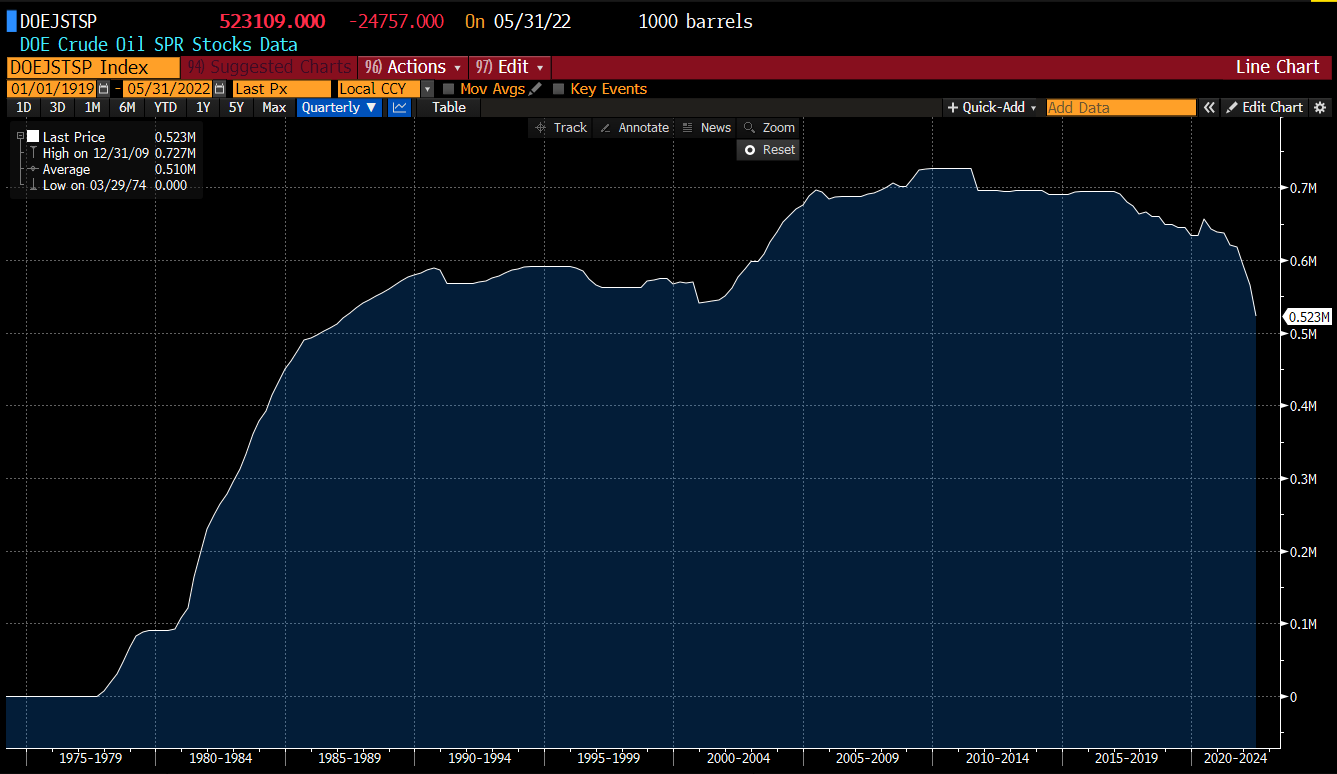The image size is (1337, 774).
Task: Click the line chart view icon
Action: [x=399, y=107]
